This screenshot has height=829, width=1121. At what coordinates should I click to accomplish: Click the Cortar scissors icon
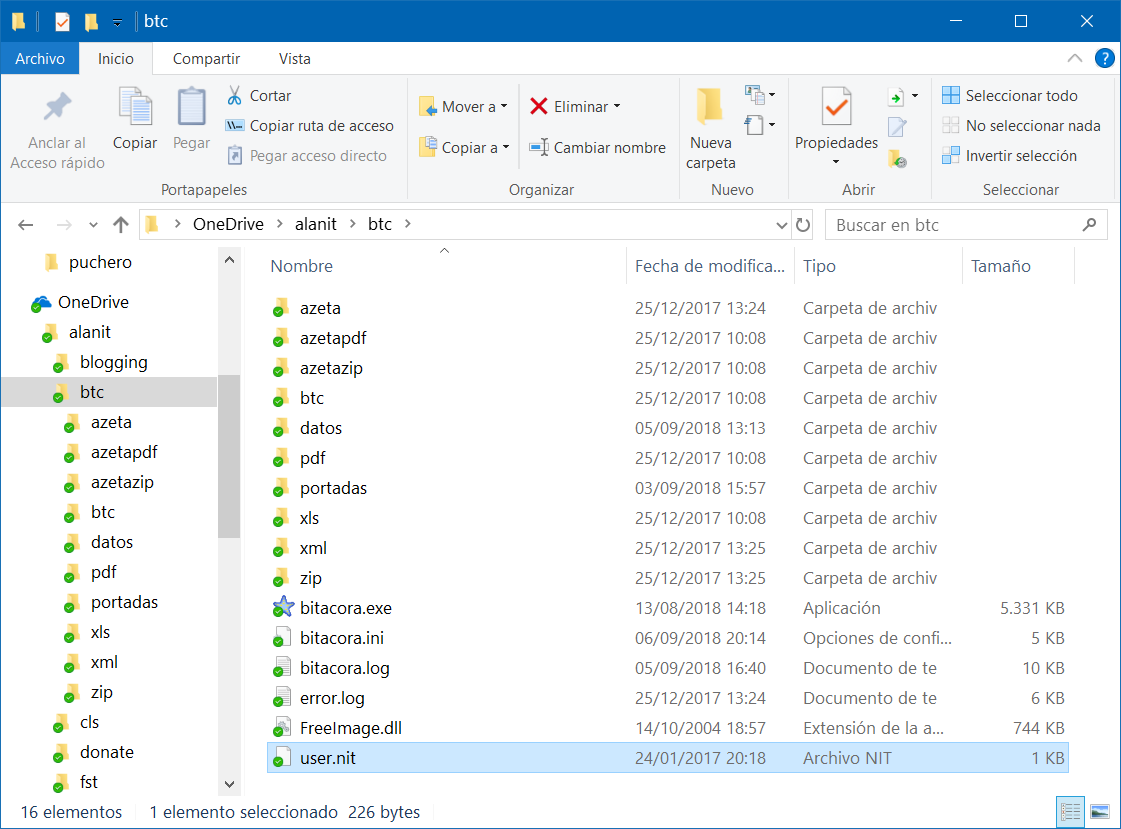point(235,96)
